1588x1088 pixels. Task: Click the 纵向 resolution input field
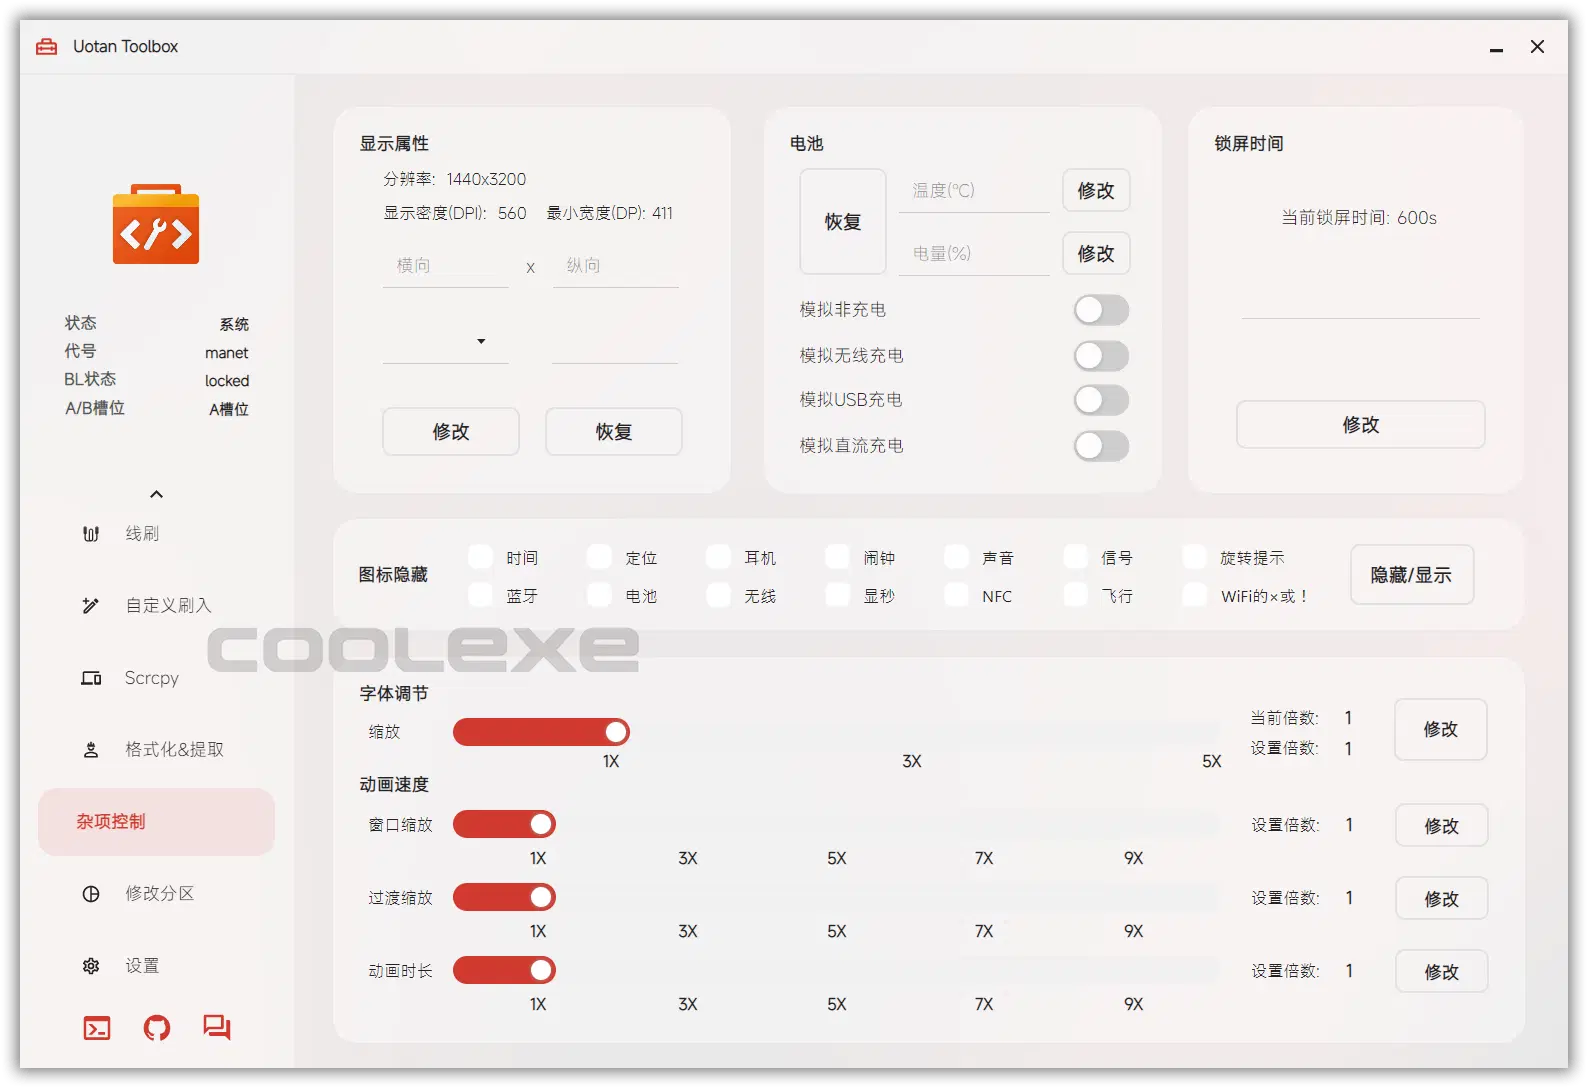pyautogui.click(x=616, y=266)
